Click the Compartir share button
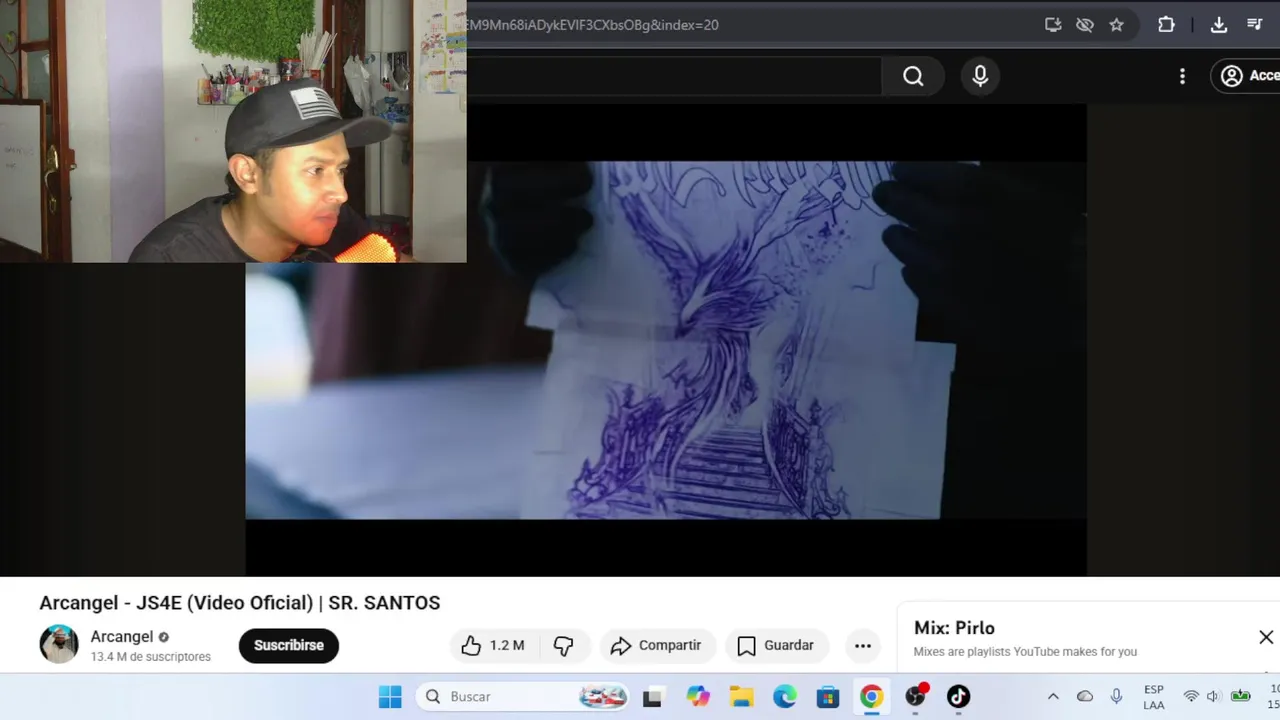The height and width of the screenshot is (720, 1280). click(x=656, y=646)
